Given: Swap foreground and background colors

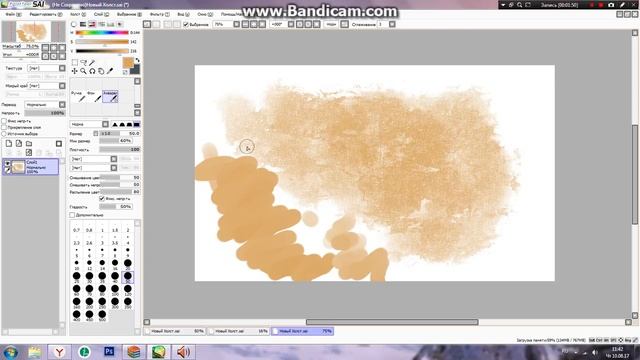Looking at the screenshot, I should pyautogui.click(x=138, y=60).
